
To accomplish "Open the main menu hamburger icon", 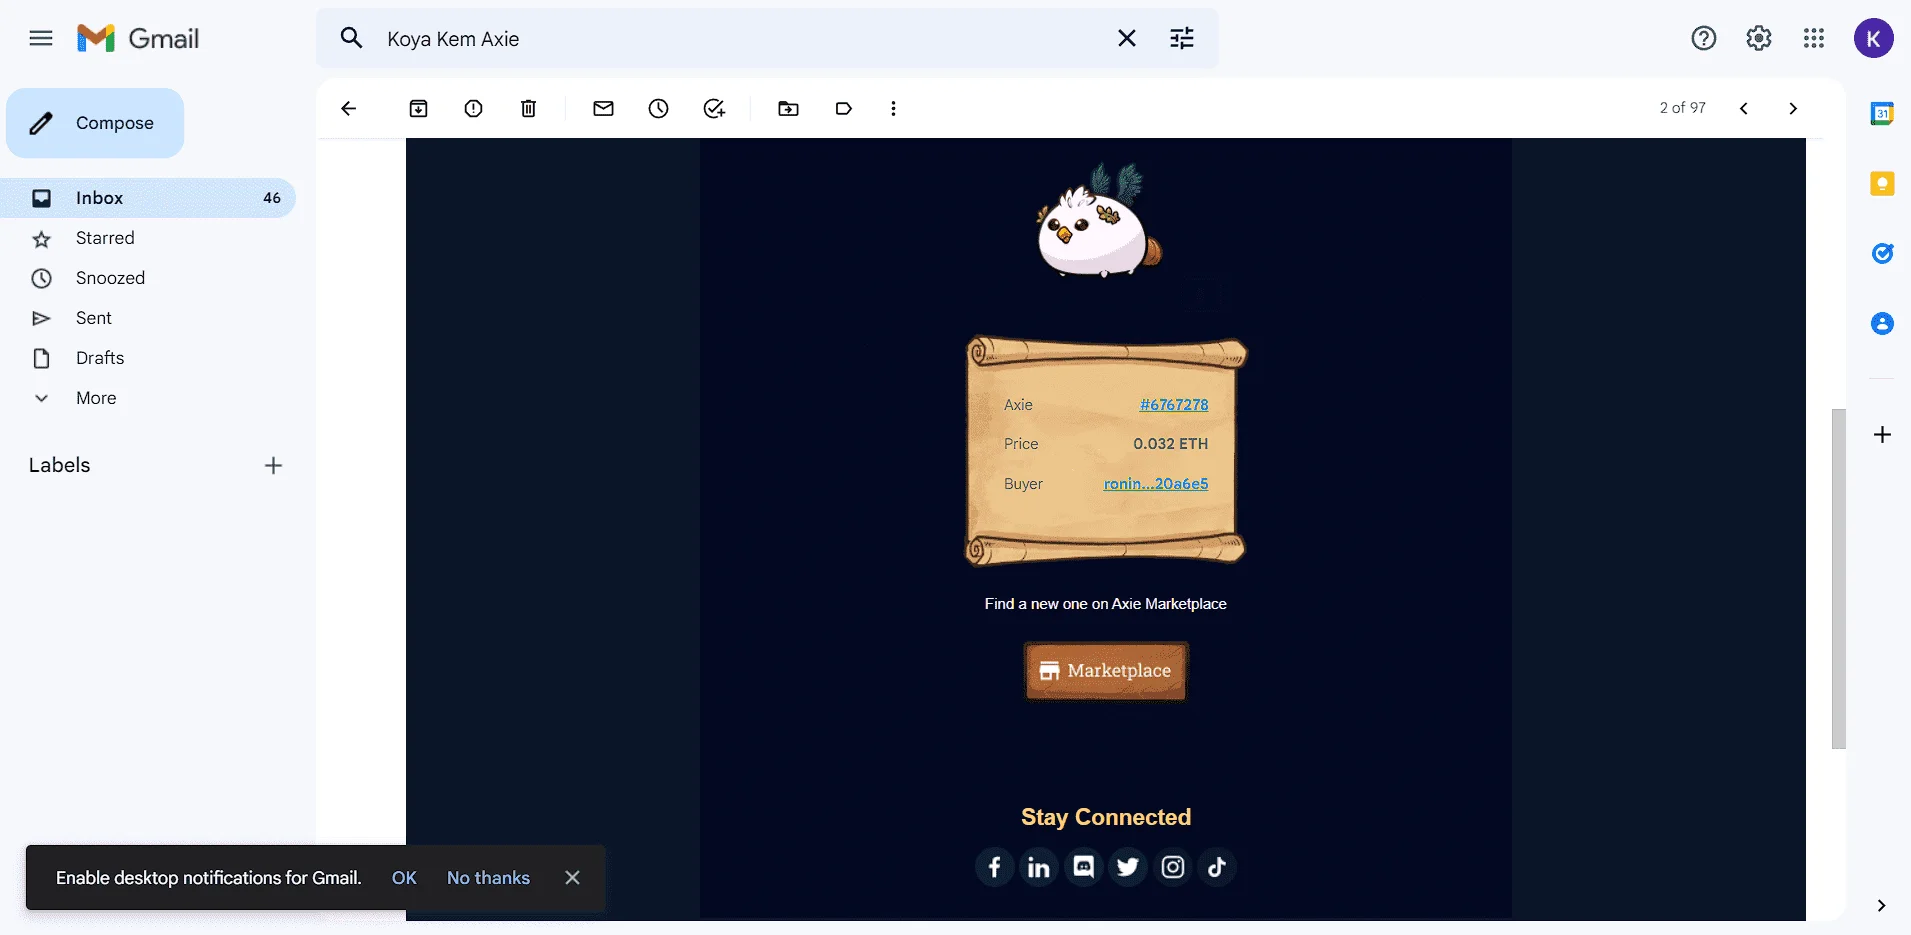I will tap(41, 39).
